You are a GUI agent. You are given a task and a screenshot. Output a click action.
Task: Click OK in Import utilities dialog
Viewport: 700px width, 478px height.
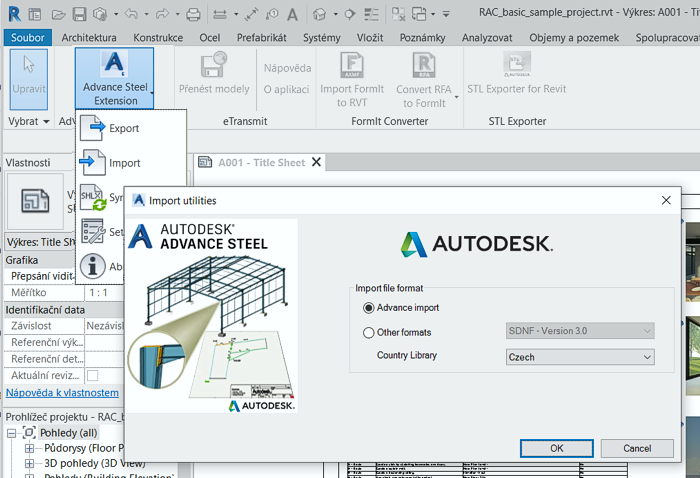(x=557, y=448)
